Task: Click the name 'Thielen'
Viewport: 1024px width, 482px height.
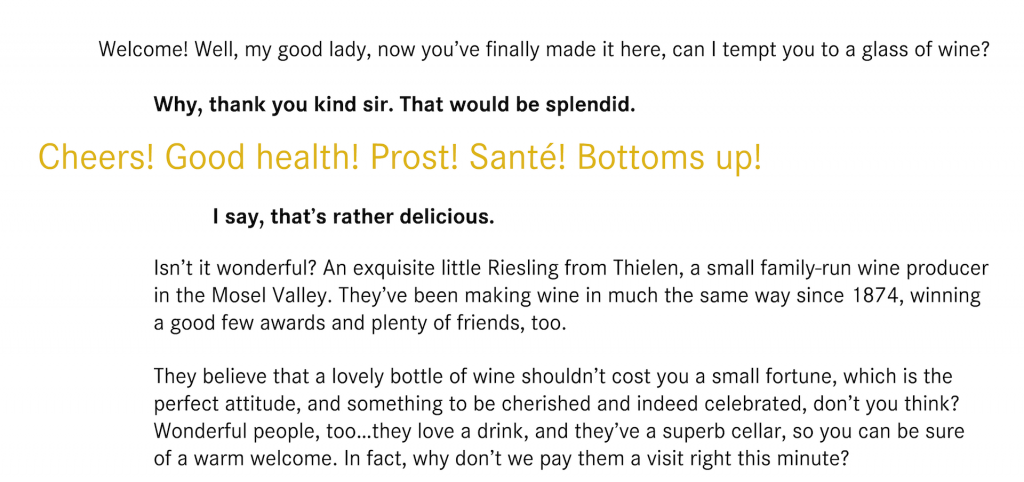Action: pyautogui.click(x=646, y=268)
